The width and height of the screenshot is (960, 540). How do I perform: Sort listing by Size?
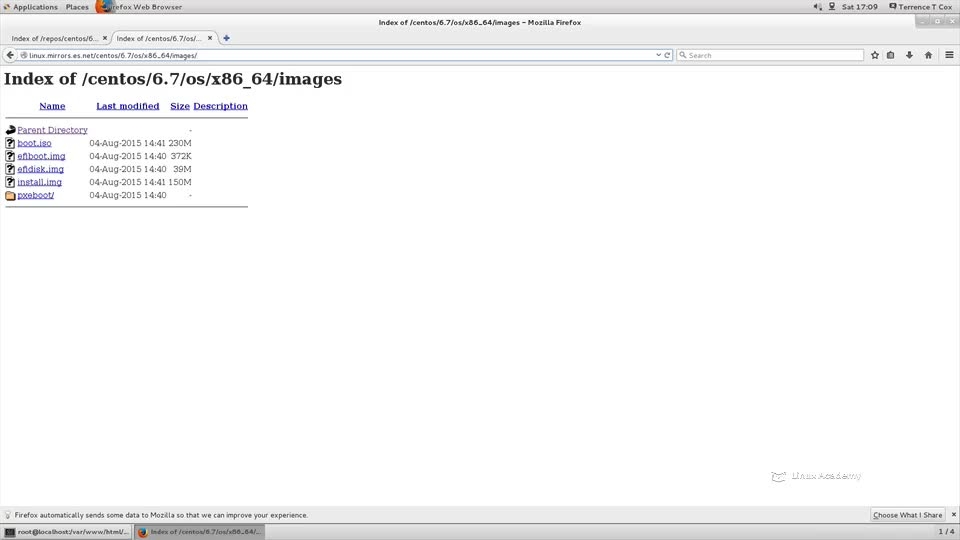180,106
